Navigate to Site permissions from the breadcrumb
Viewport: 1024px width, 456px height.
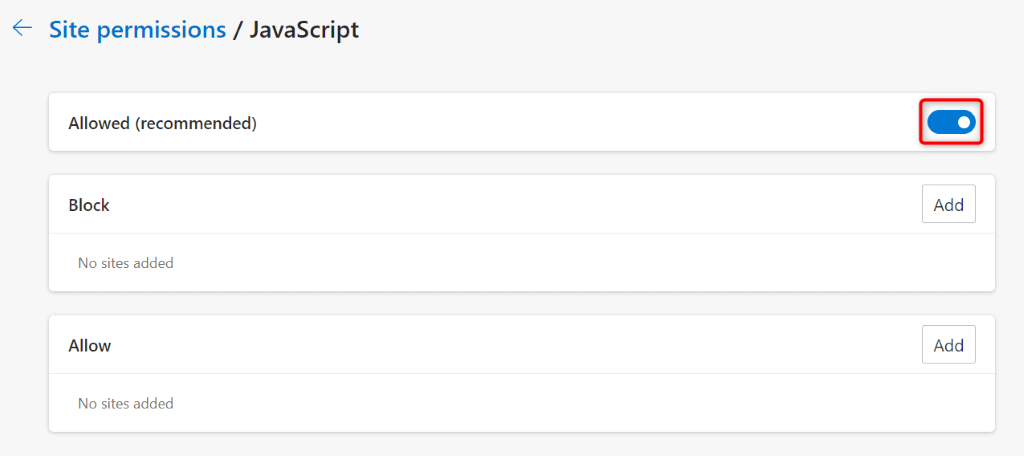[x=137, y=30]
